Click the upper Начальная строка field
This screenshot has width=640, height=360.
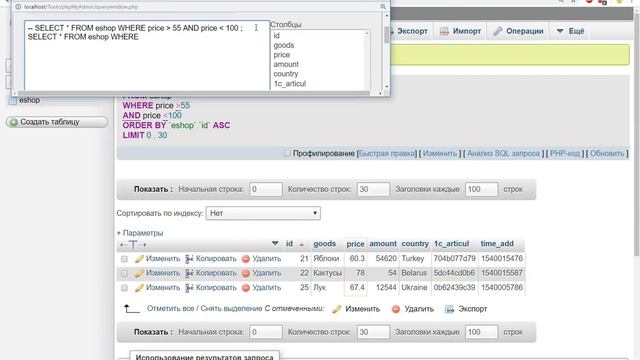point(266,189)
